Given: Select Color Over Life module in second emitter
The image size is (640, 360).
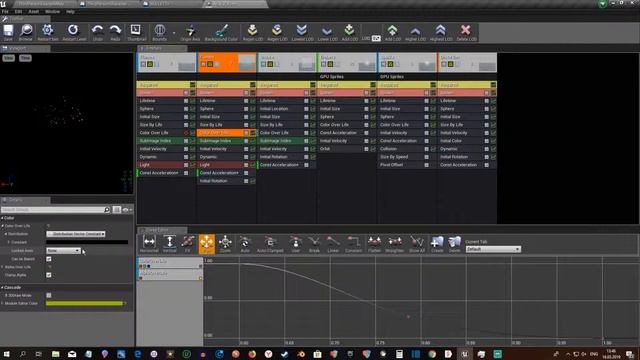Looking at the screenshot, I should (x=221, y=133).
